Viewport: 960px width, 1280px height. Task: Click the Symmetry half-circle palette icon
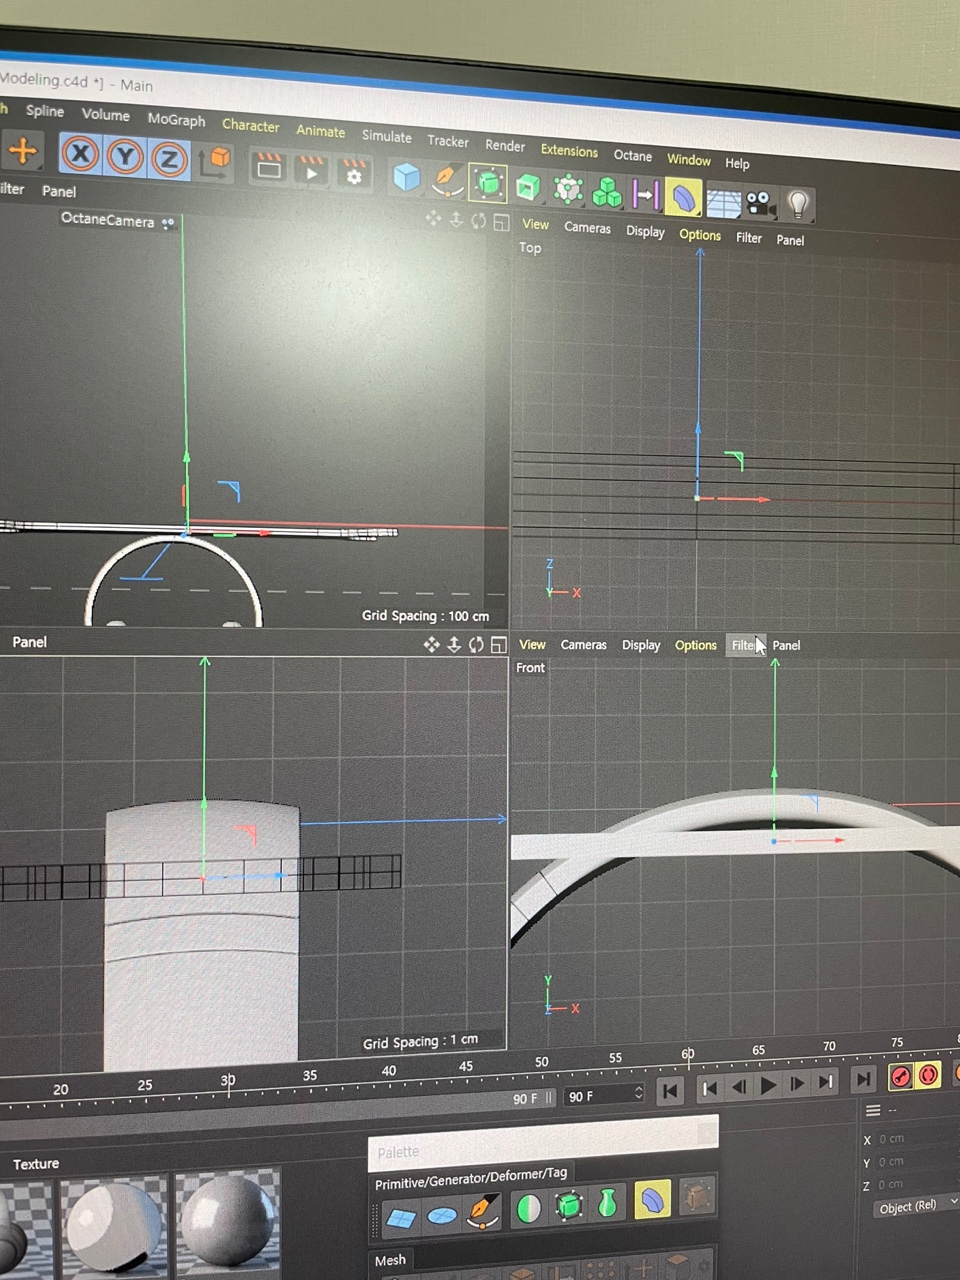tap(528, 1209)
